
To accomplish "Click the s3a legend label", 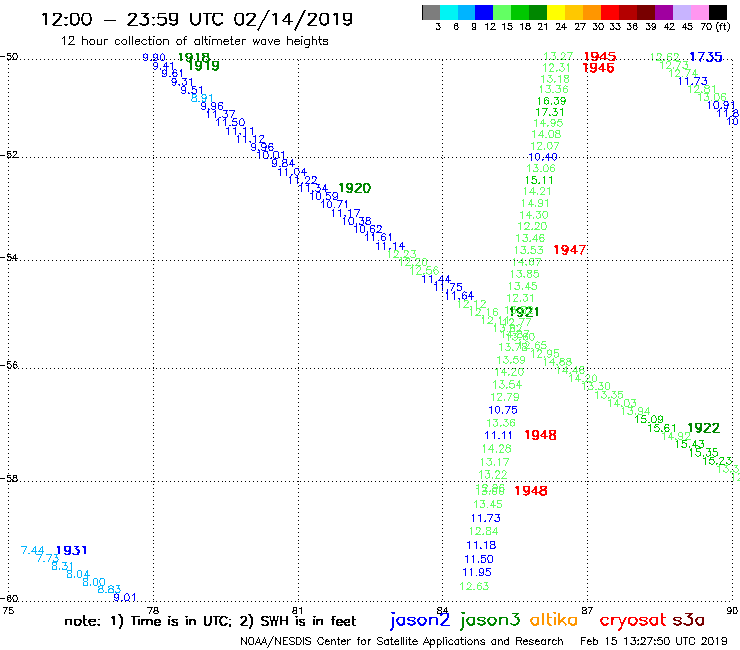I will (x=689, y=620).
